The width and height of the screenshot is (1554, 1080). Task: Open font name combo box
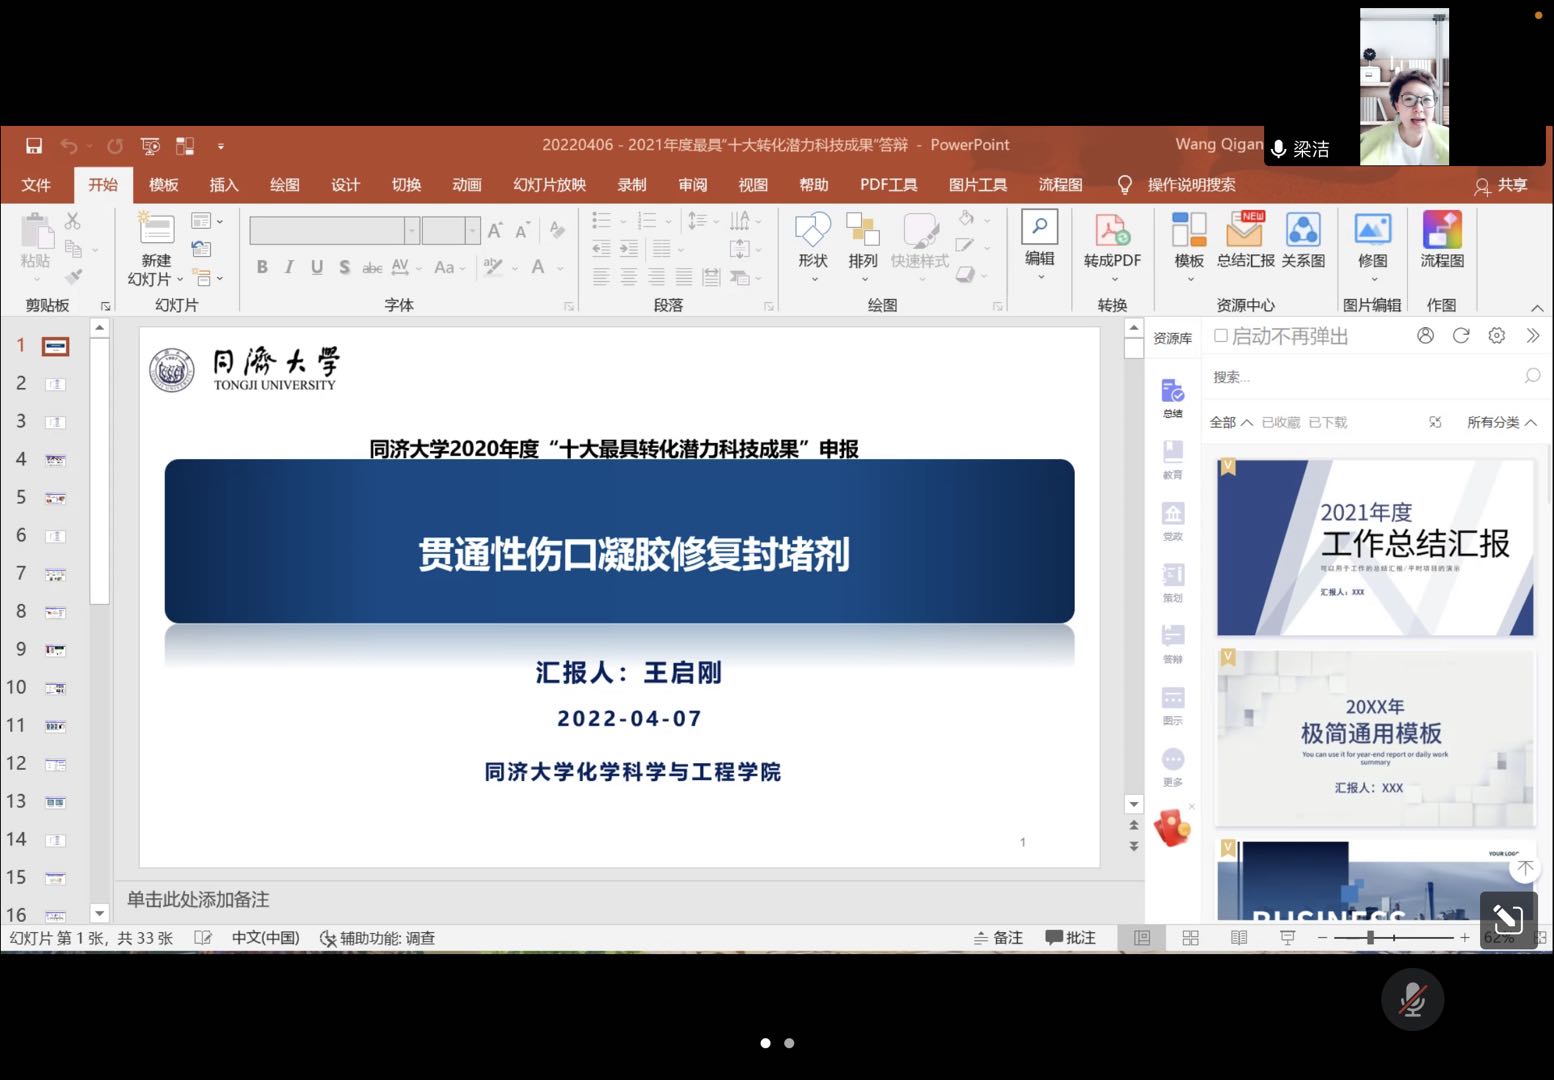coord(334,231)
